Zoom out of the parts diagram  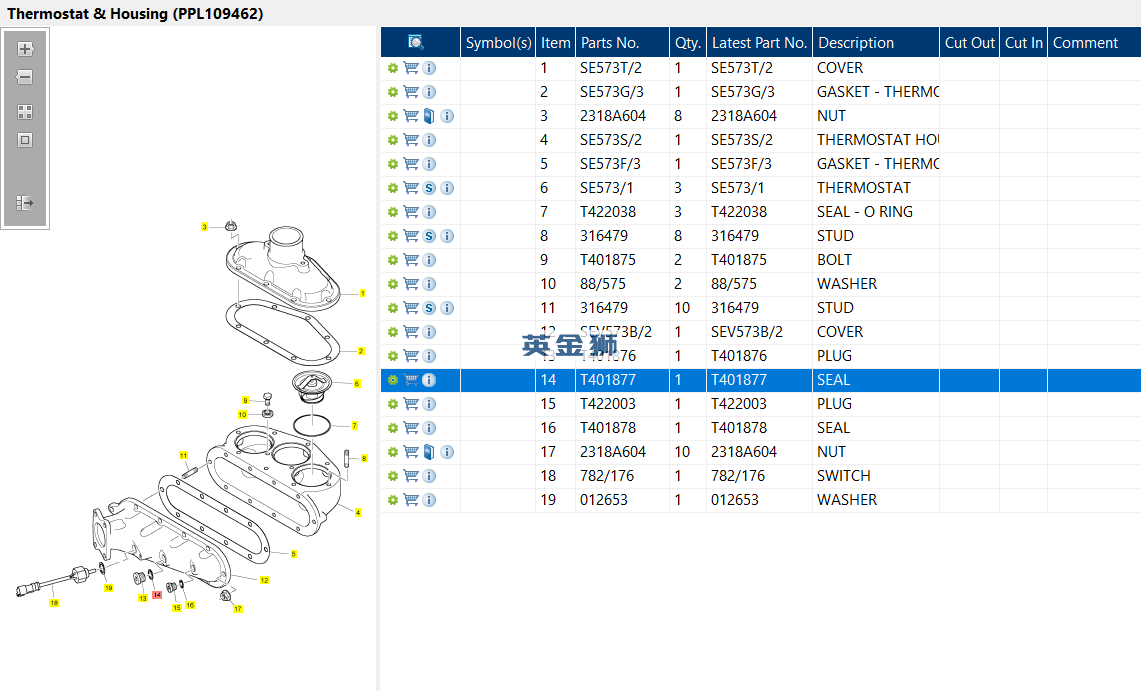tap(25, 76)
